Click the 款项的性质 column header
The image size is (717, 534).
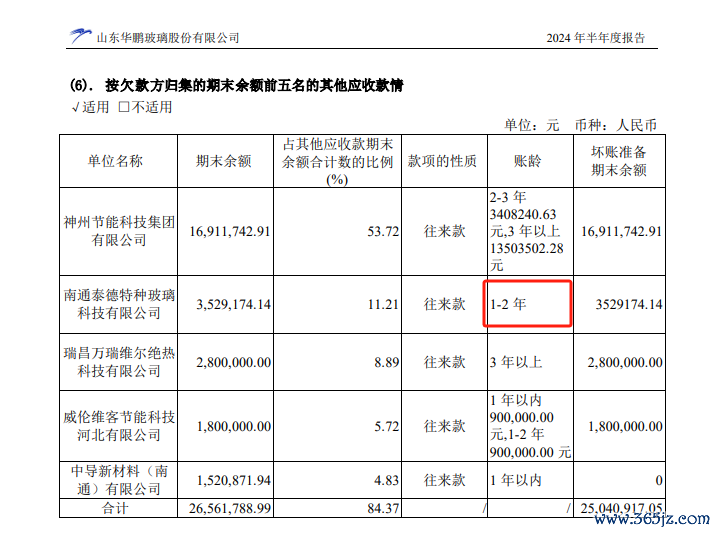point(443,161)
